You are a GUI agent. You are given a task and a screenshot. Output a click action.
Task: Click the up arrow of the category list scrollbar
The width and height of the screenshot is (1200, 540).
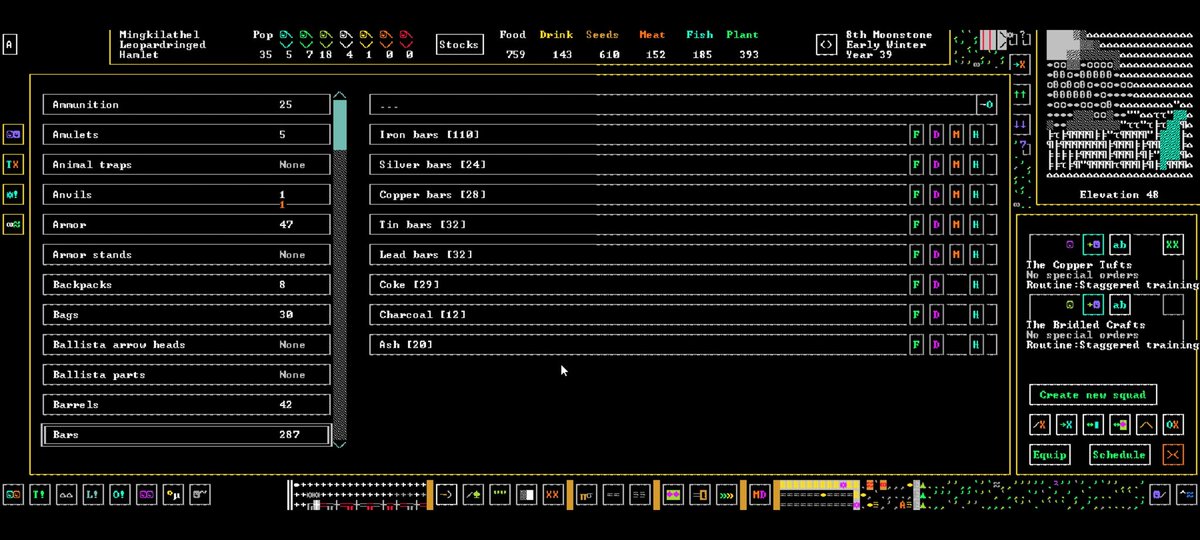[340, 96]
